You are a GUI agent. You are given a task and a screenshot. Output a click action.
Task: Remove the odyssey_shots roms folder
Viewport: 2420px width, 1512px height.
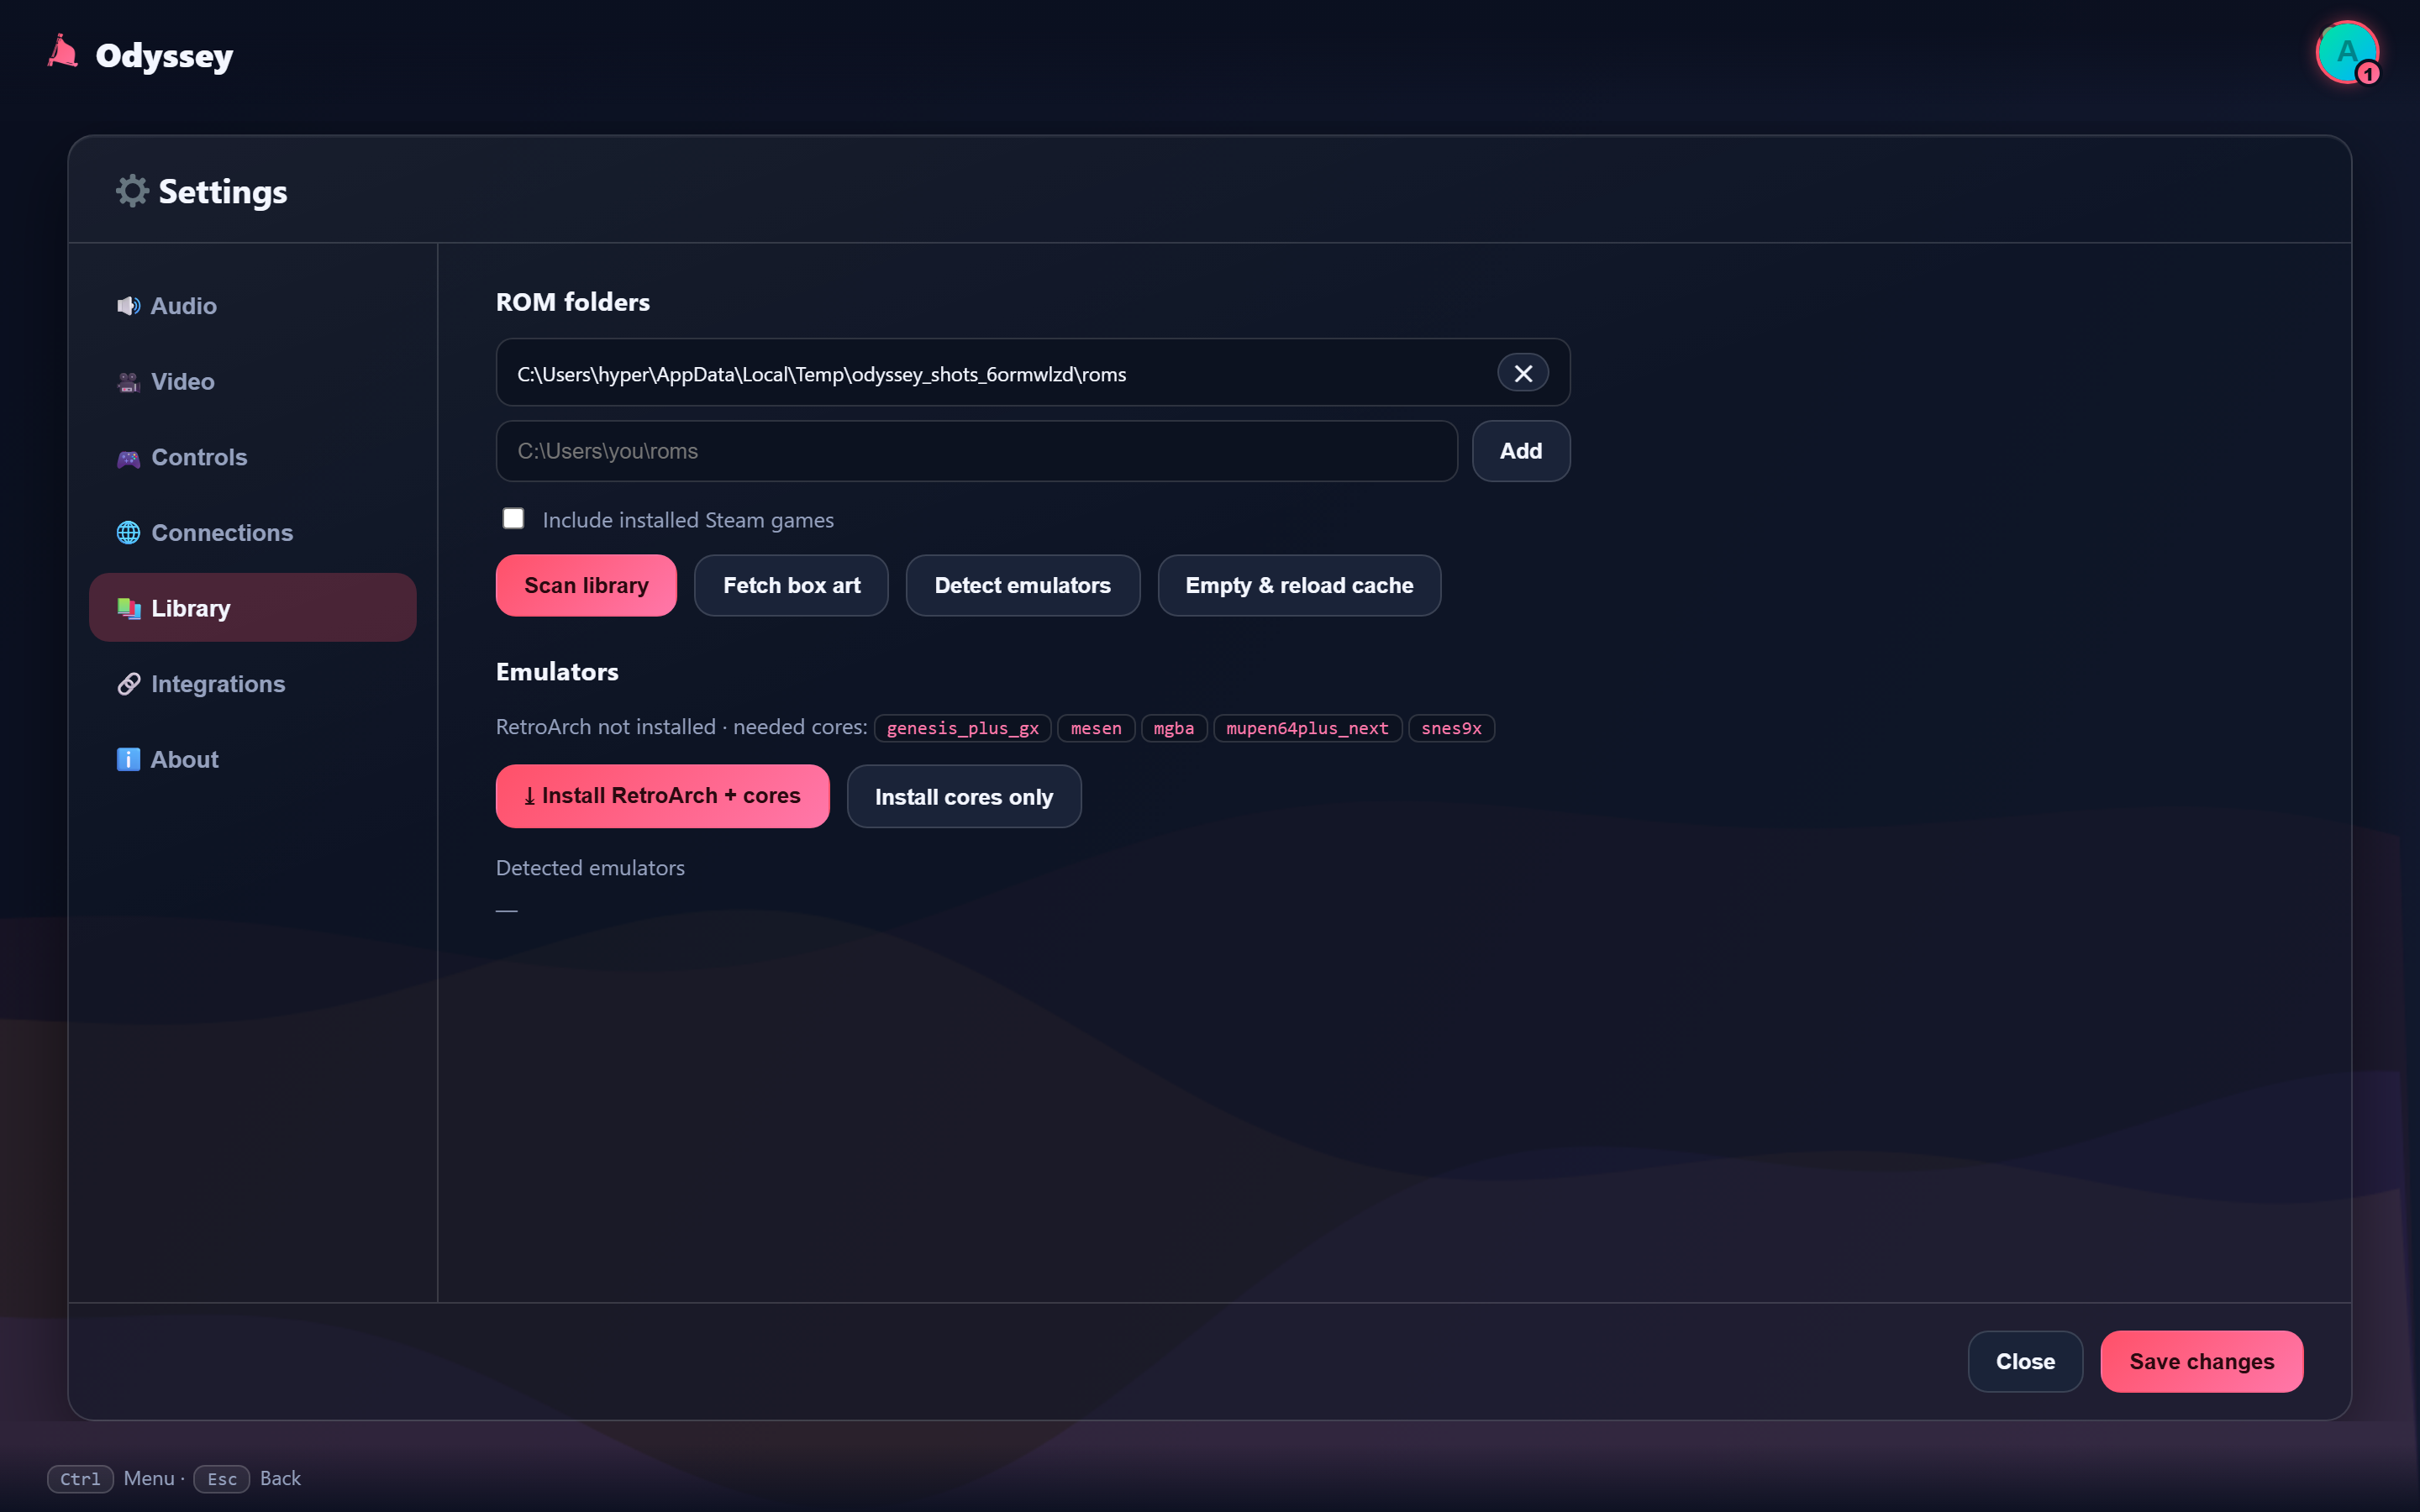tap(1523, 373)
